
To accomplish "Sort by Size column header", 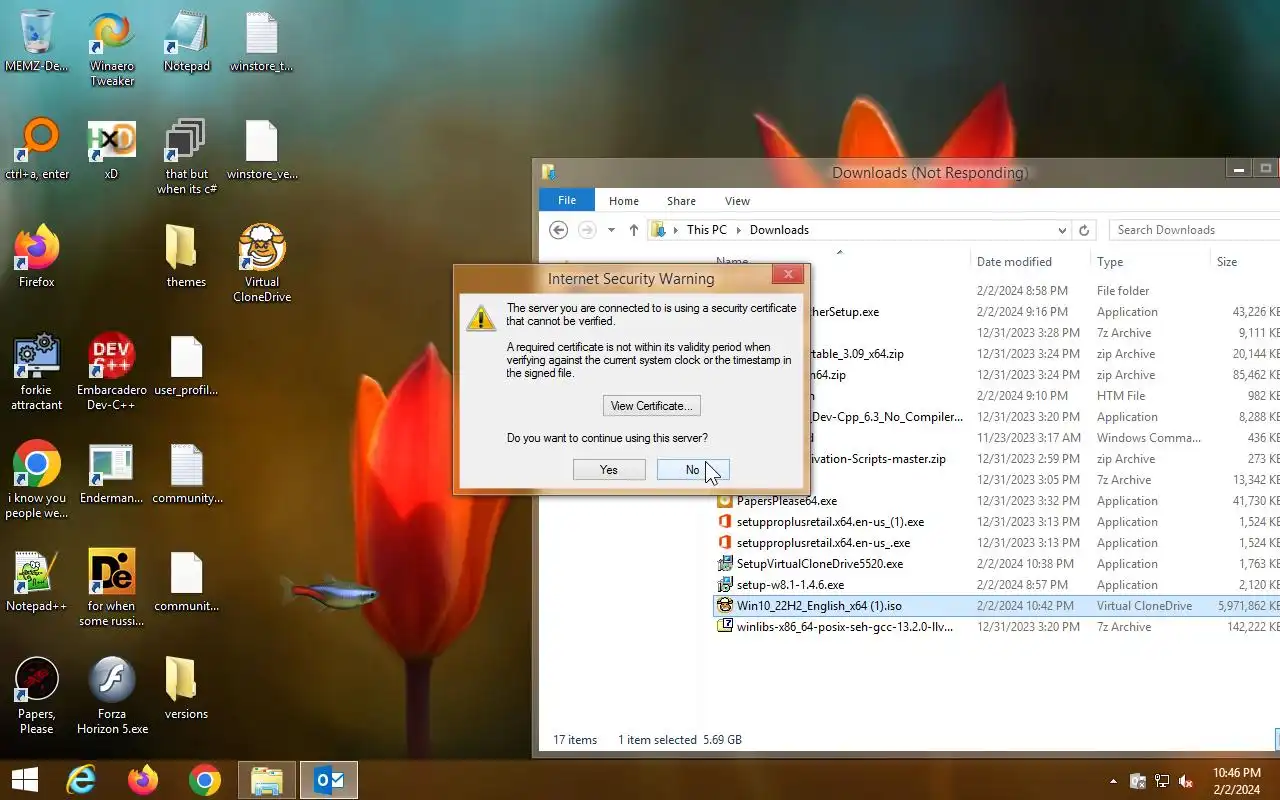I will click(1245, 262).
